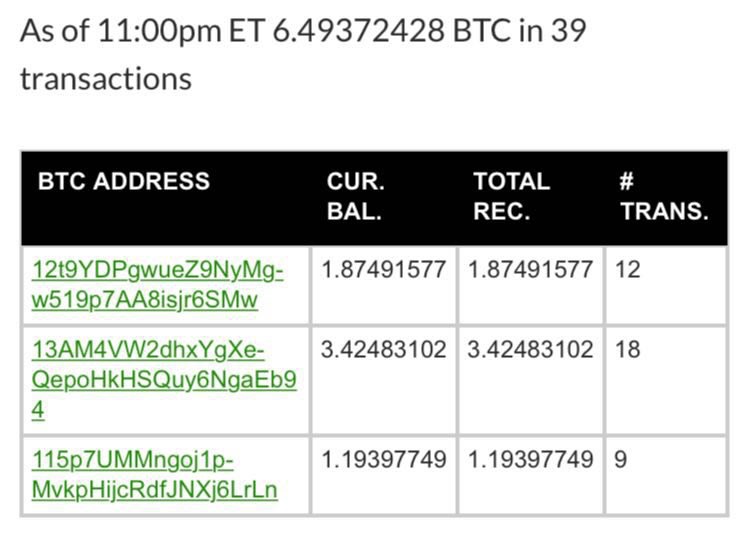Click the CUR. BAL. column header
Image resolution: width=749 pixels, height=544 pixels.
[x=356, y=196]
